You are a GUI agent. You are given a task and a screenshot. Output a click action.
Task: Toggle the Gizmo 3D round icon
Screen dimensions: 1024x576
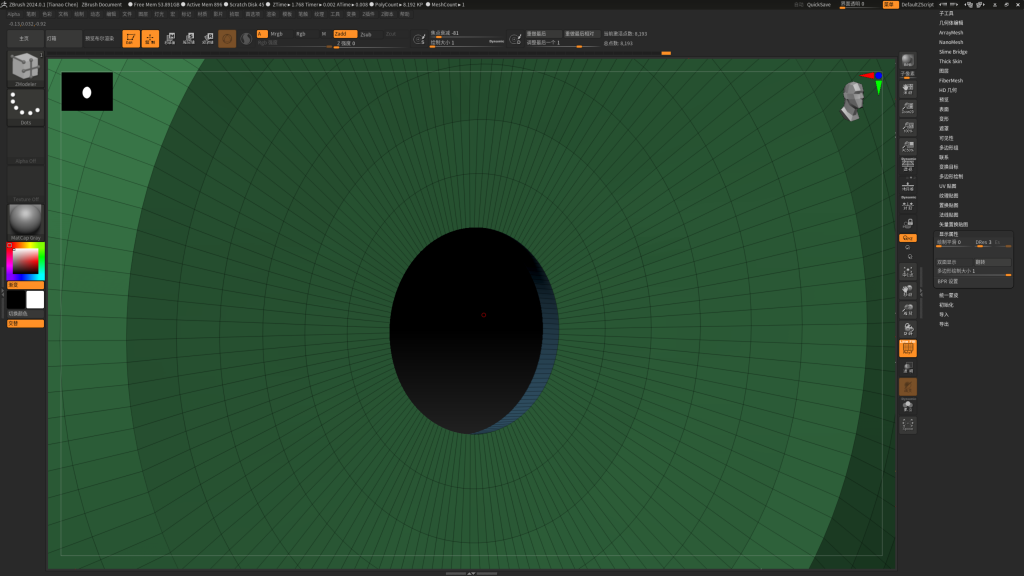tap(227, 39)
